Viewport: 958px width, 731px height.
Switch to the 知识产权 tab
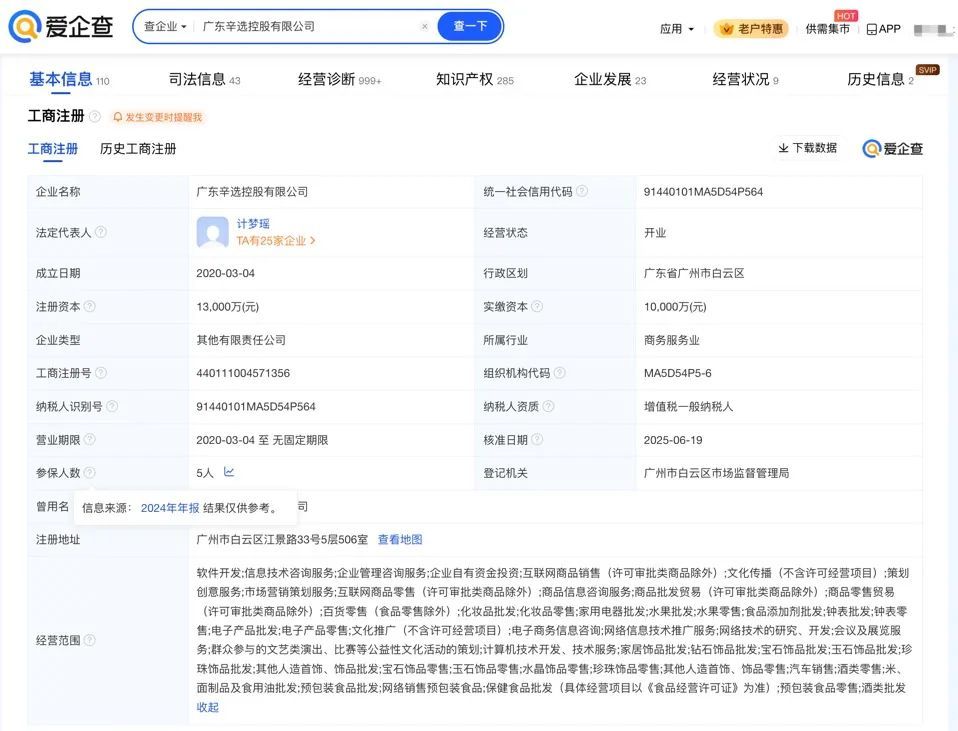[475, 79]
